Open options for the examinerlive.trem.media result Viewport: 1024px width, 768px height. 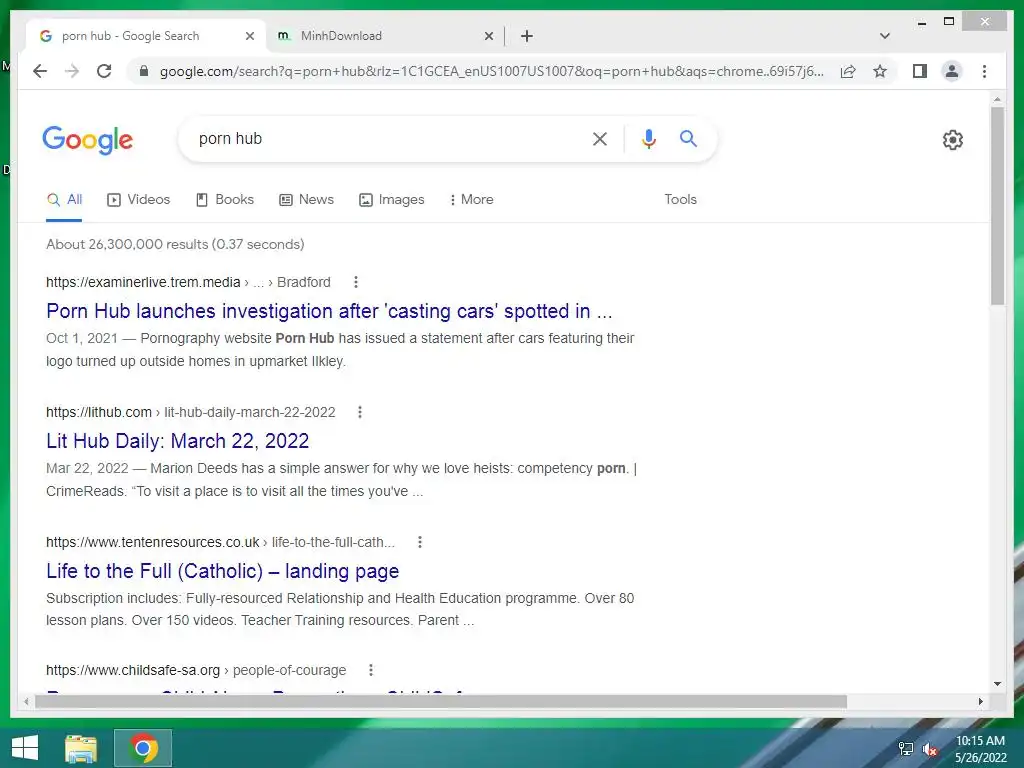[355, 282]
